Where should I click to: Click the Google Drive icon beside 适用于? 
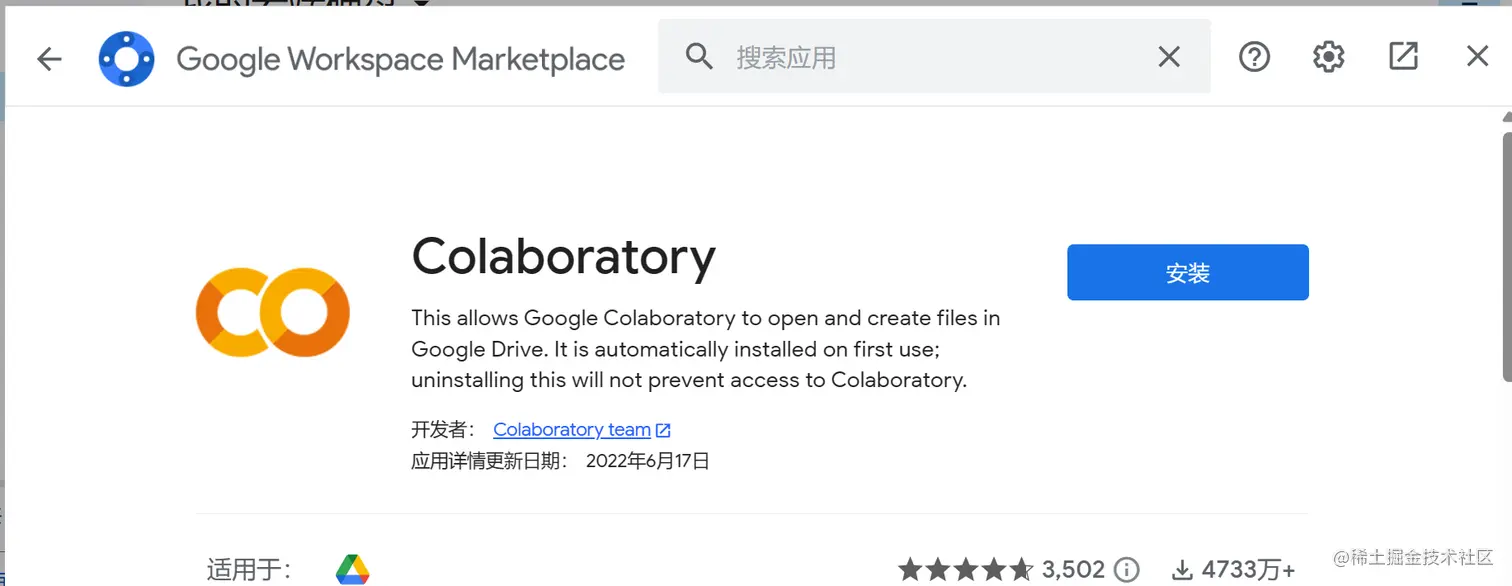(352, 570)
